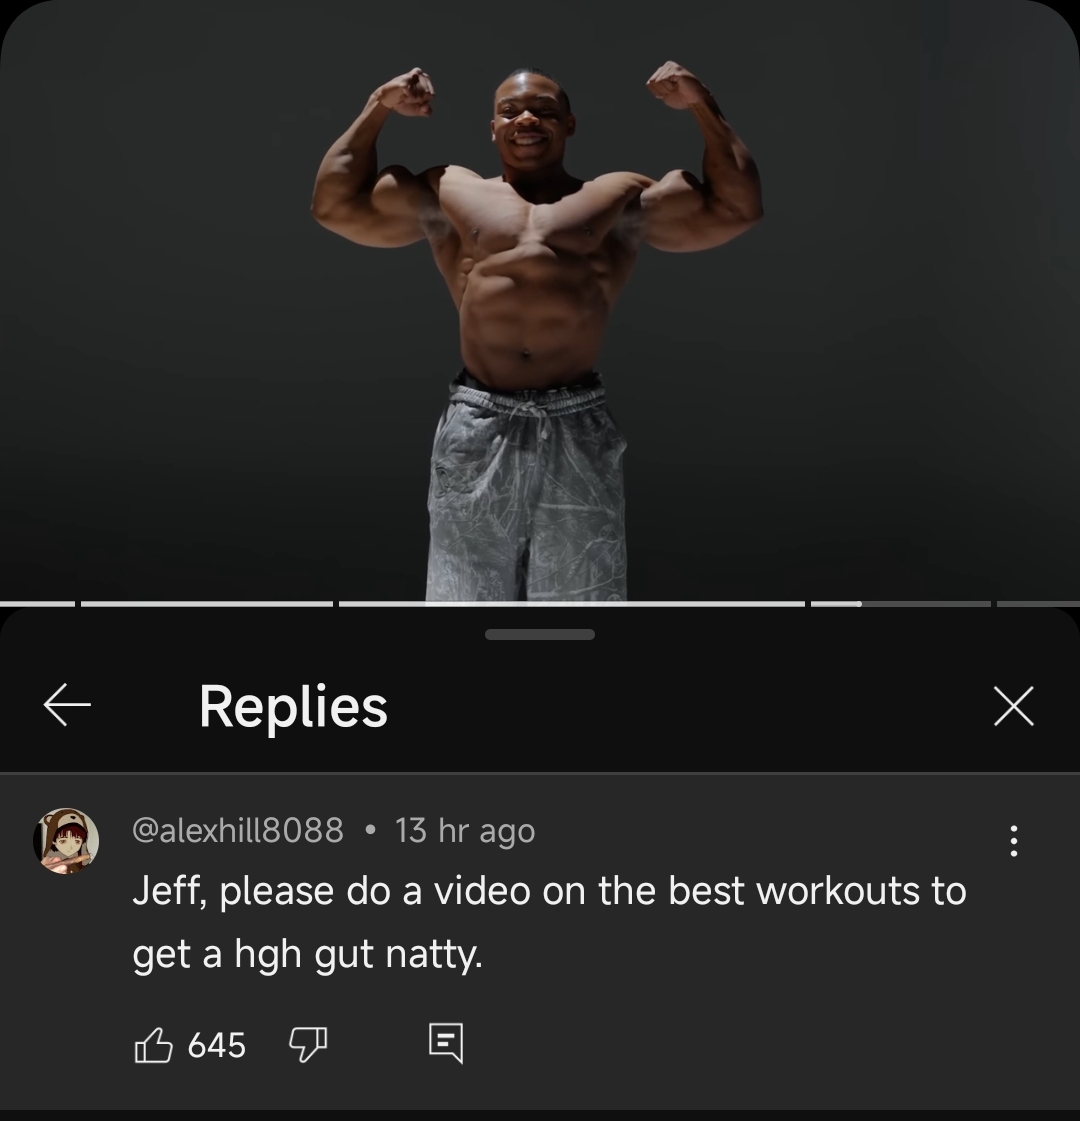Screen dimensions: 1080x1121
Task: Jump to the final chapter segment
Action: [1039, 604]
